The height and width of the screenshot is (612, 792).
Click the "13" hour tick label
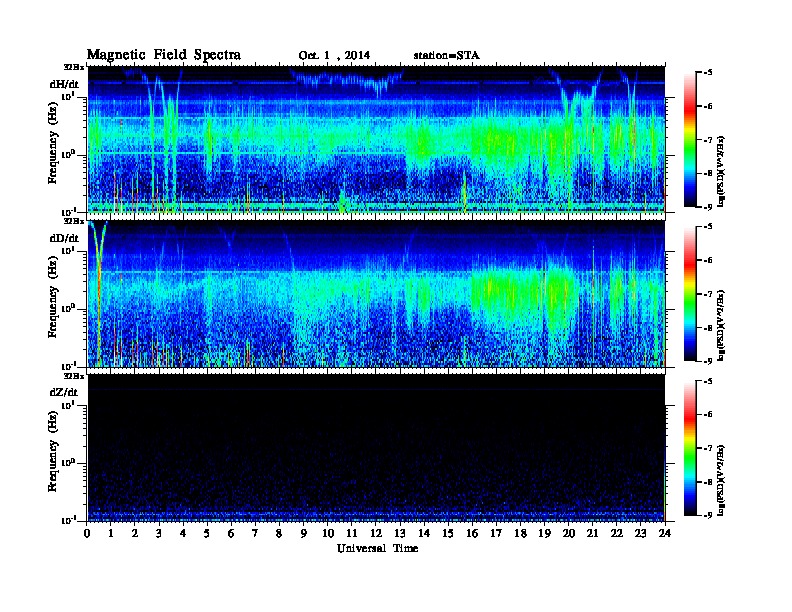point(400,534)
